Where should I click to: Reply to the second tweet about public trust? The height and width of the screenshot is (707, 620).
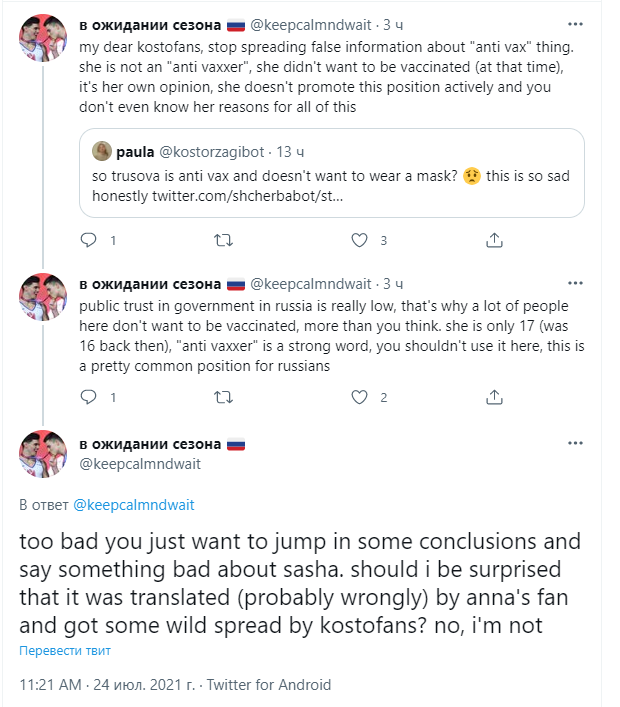click(88, 397)
